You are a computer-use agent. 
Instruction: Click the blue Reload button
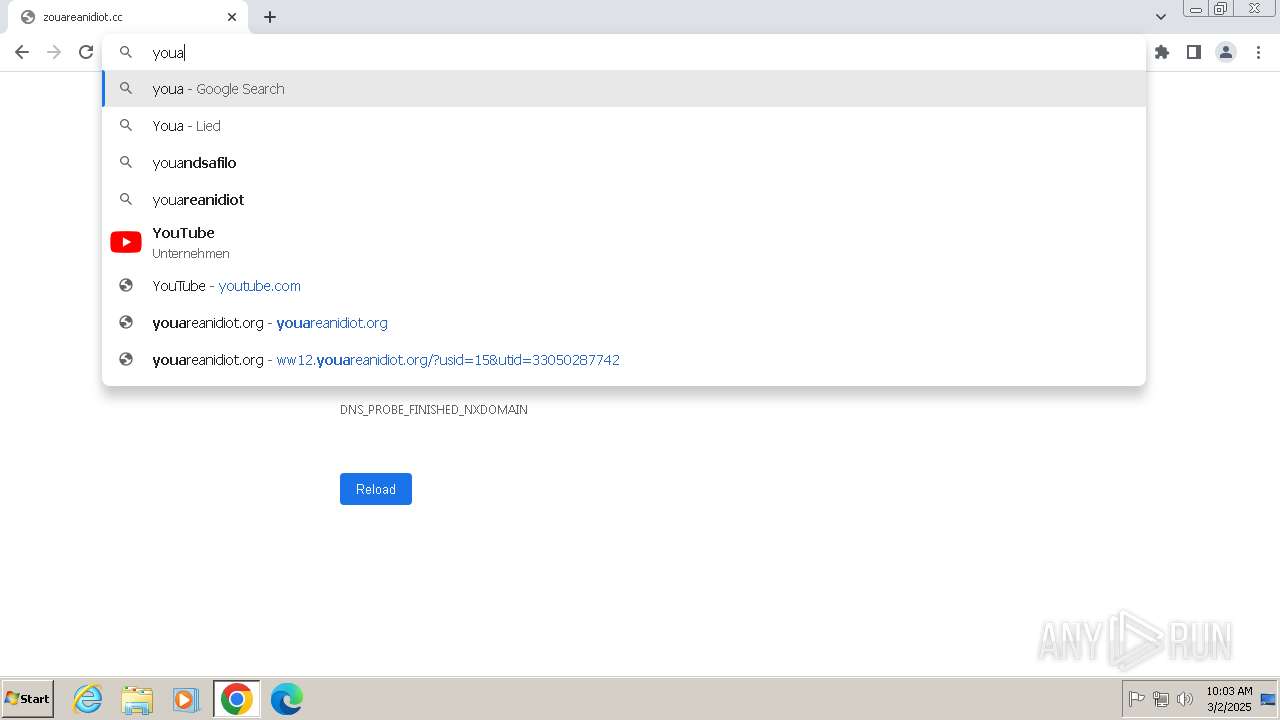(x=376, y=489)
